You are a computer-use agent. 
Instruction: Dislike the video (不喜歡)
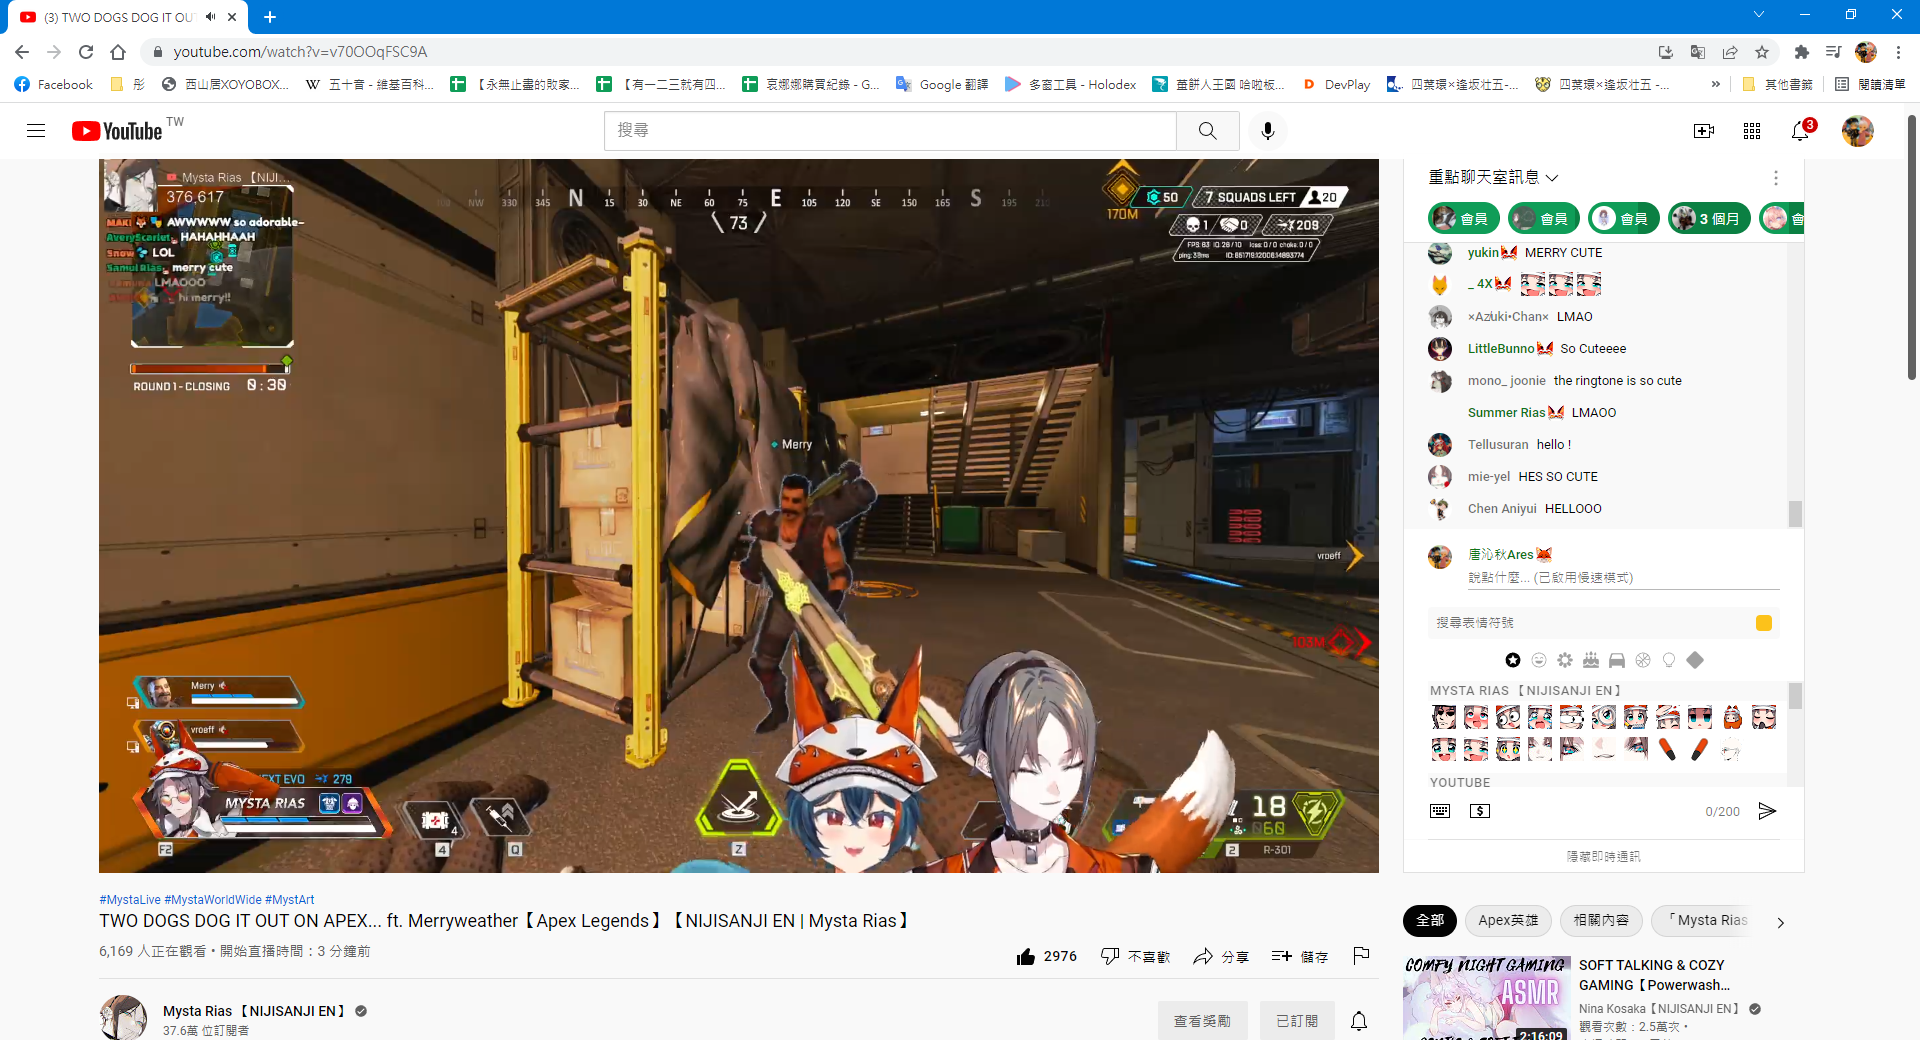(x=1135, y=956)
